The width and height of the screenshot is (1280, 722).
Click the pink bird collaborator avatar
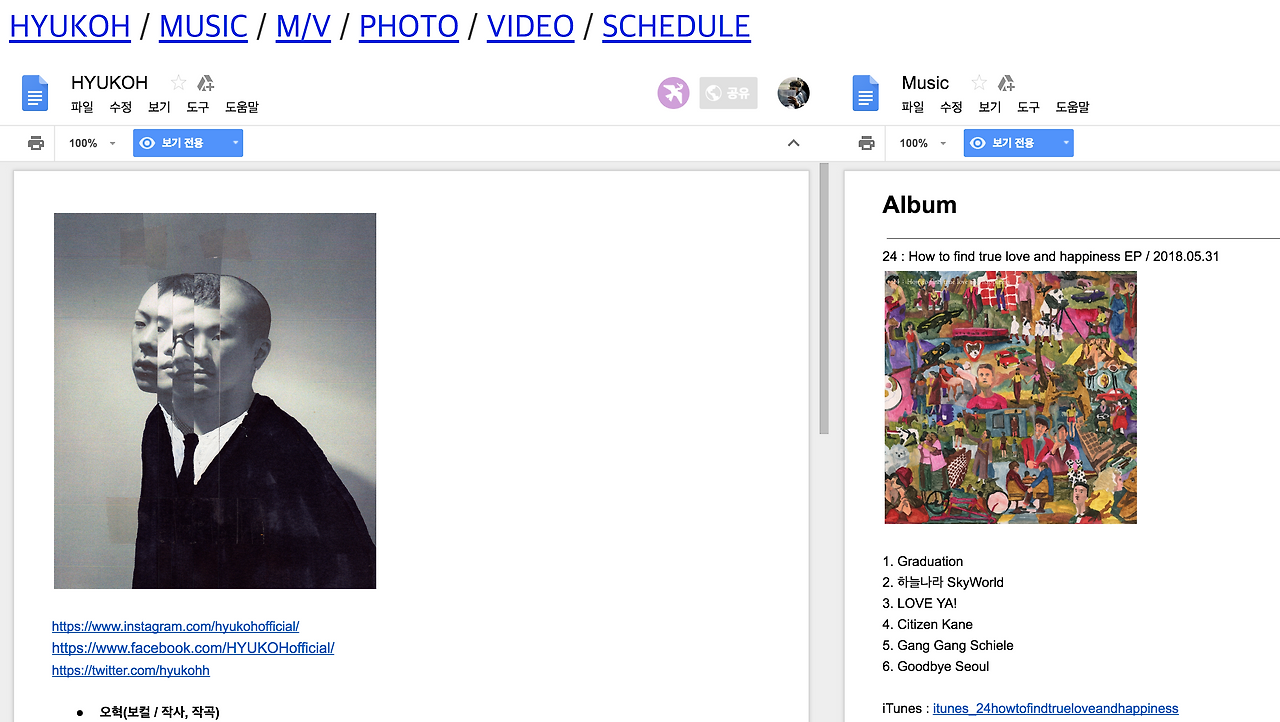(673, 93)
